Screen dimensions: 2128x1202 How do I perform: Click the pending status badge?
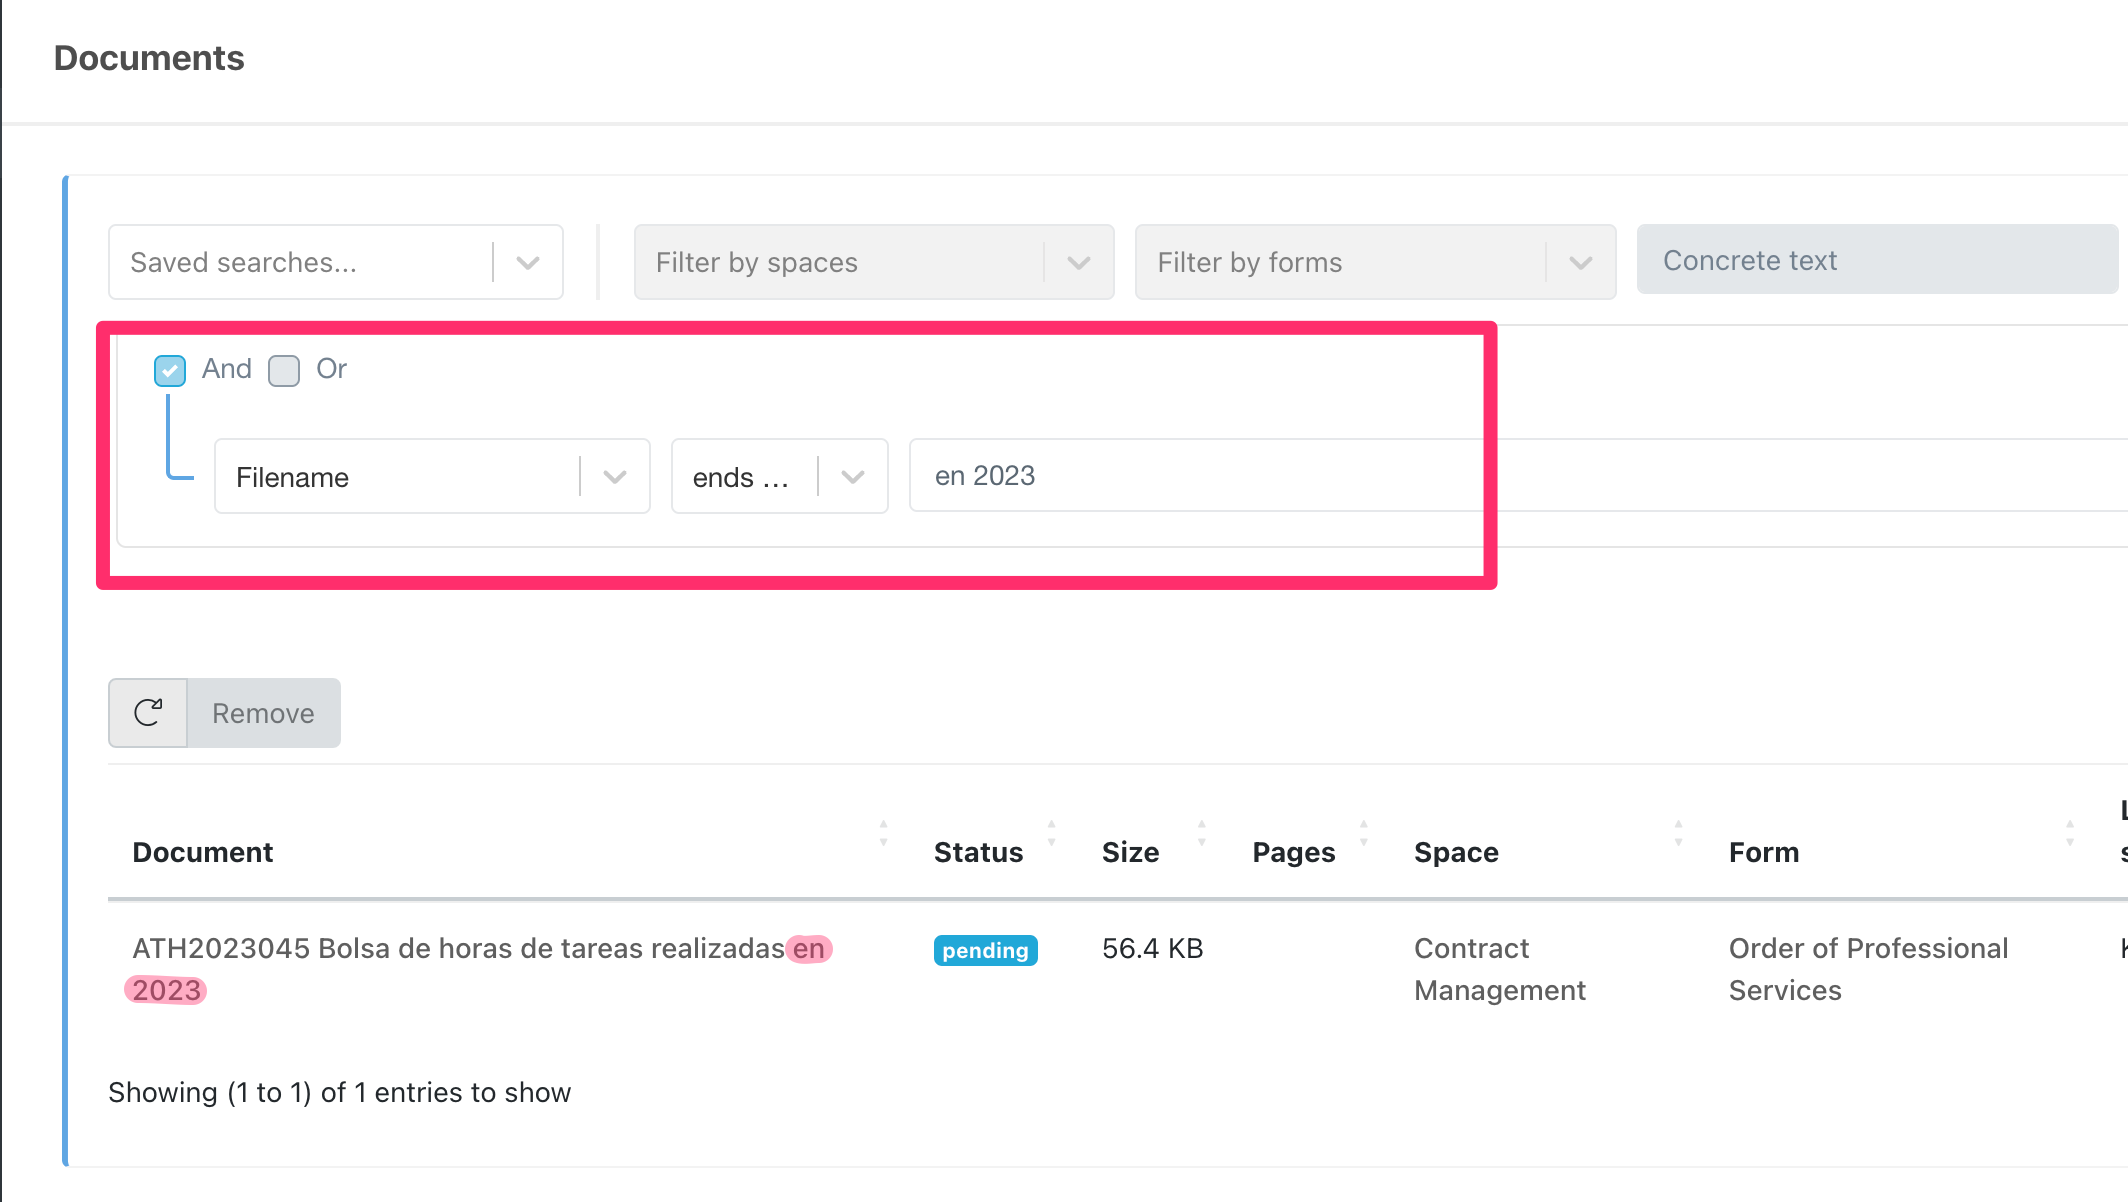click(x=985, y=950)
